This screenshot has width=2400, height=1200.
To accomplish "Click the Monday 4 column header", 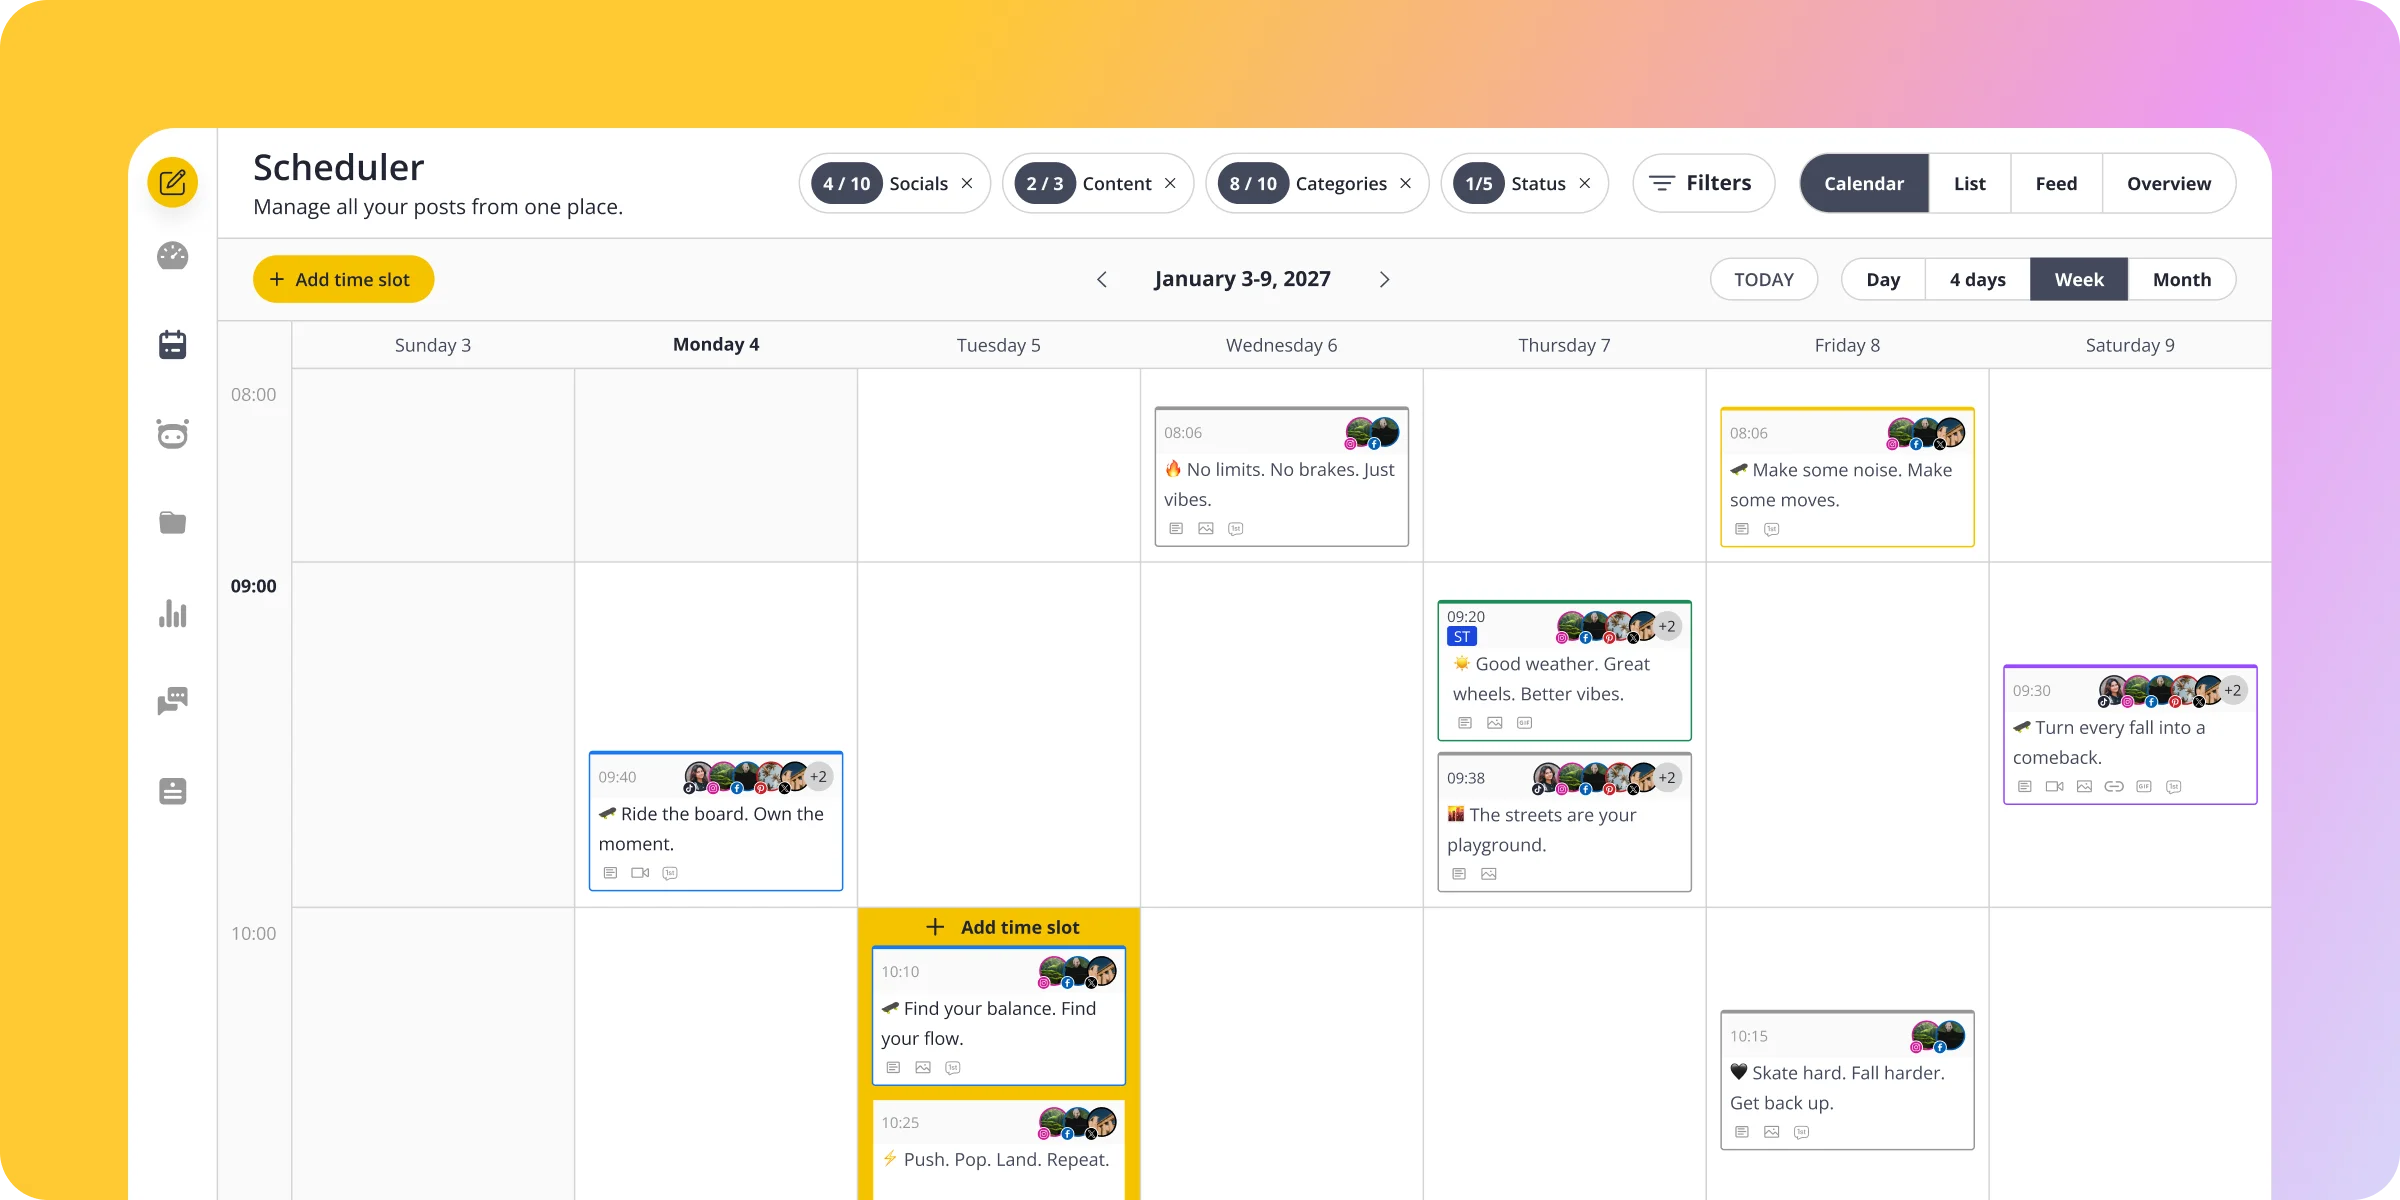I will (716, 344).
